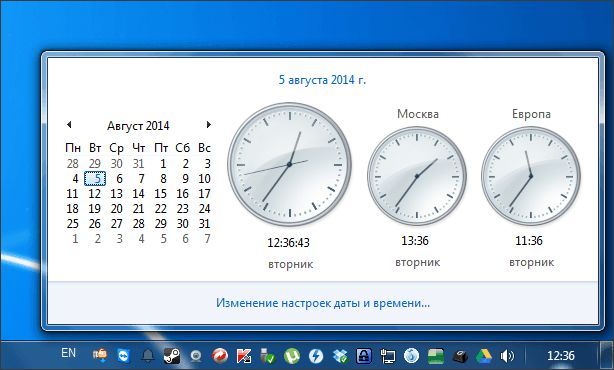614x370 pixels.
Task: Select 20 in the August calendar
Action: [x=116, y=209]
